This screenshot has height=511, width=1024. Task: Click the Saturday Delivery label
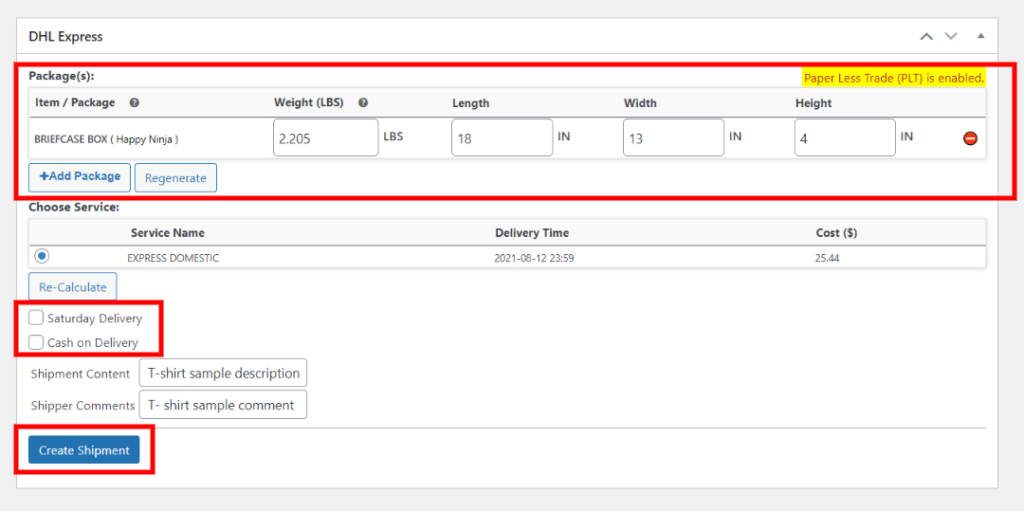click(95, 319)
